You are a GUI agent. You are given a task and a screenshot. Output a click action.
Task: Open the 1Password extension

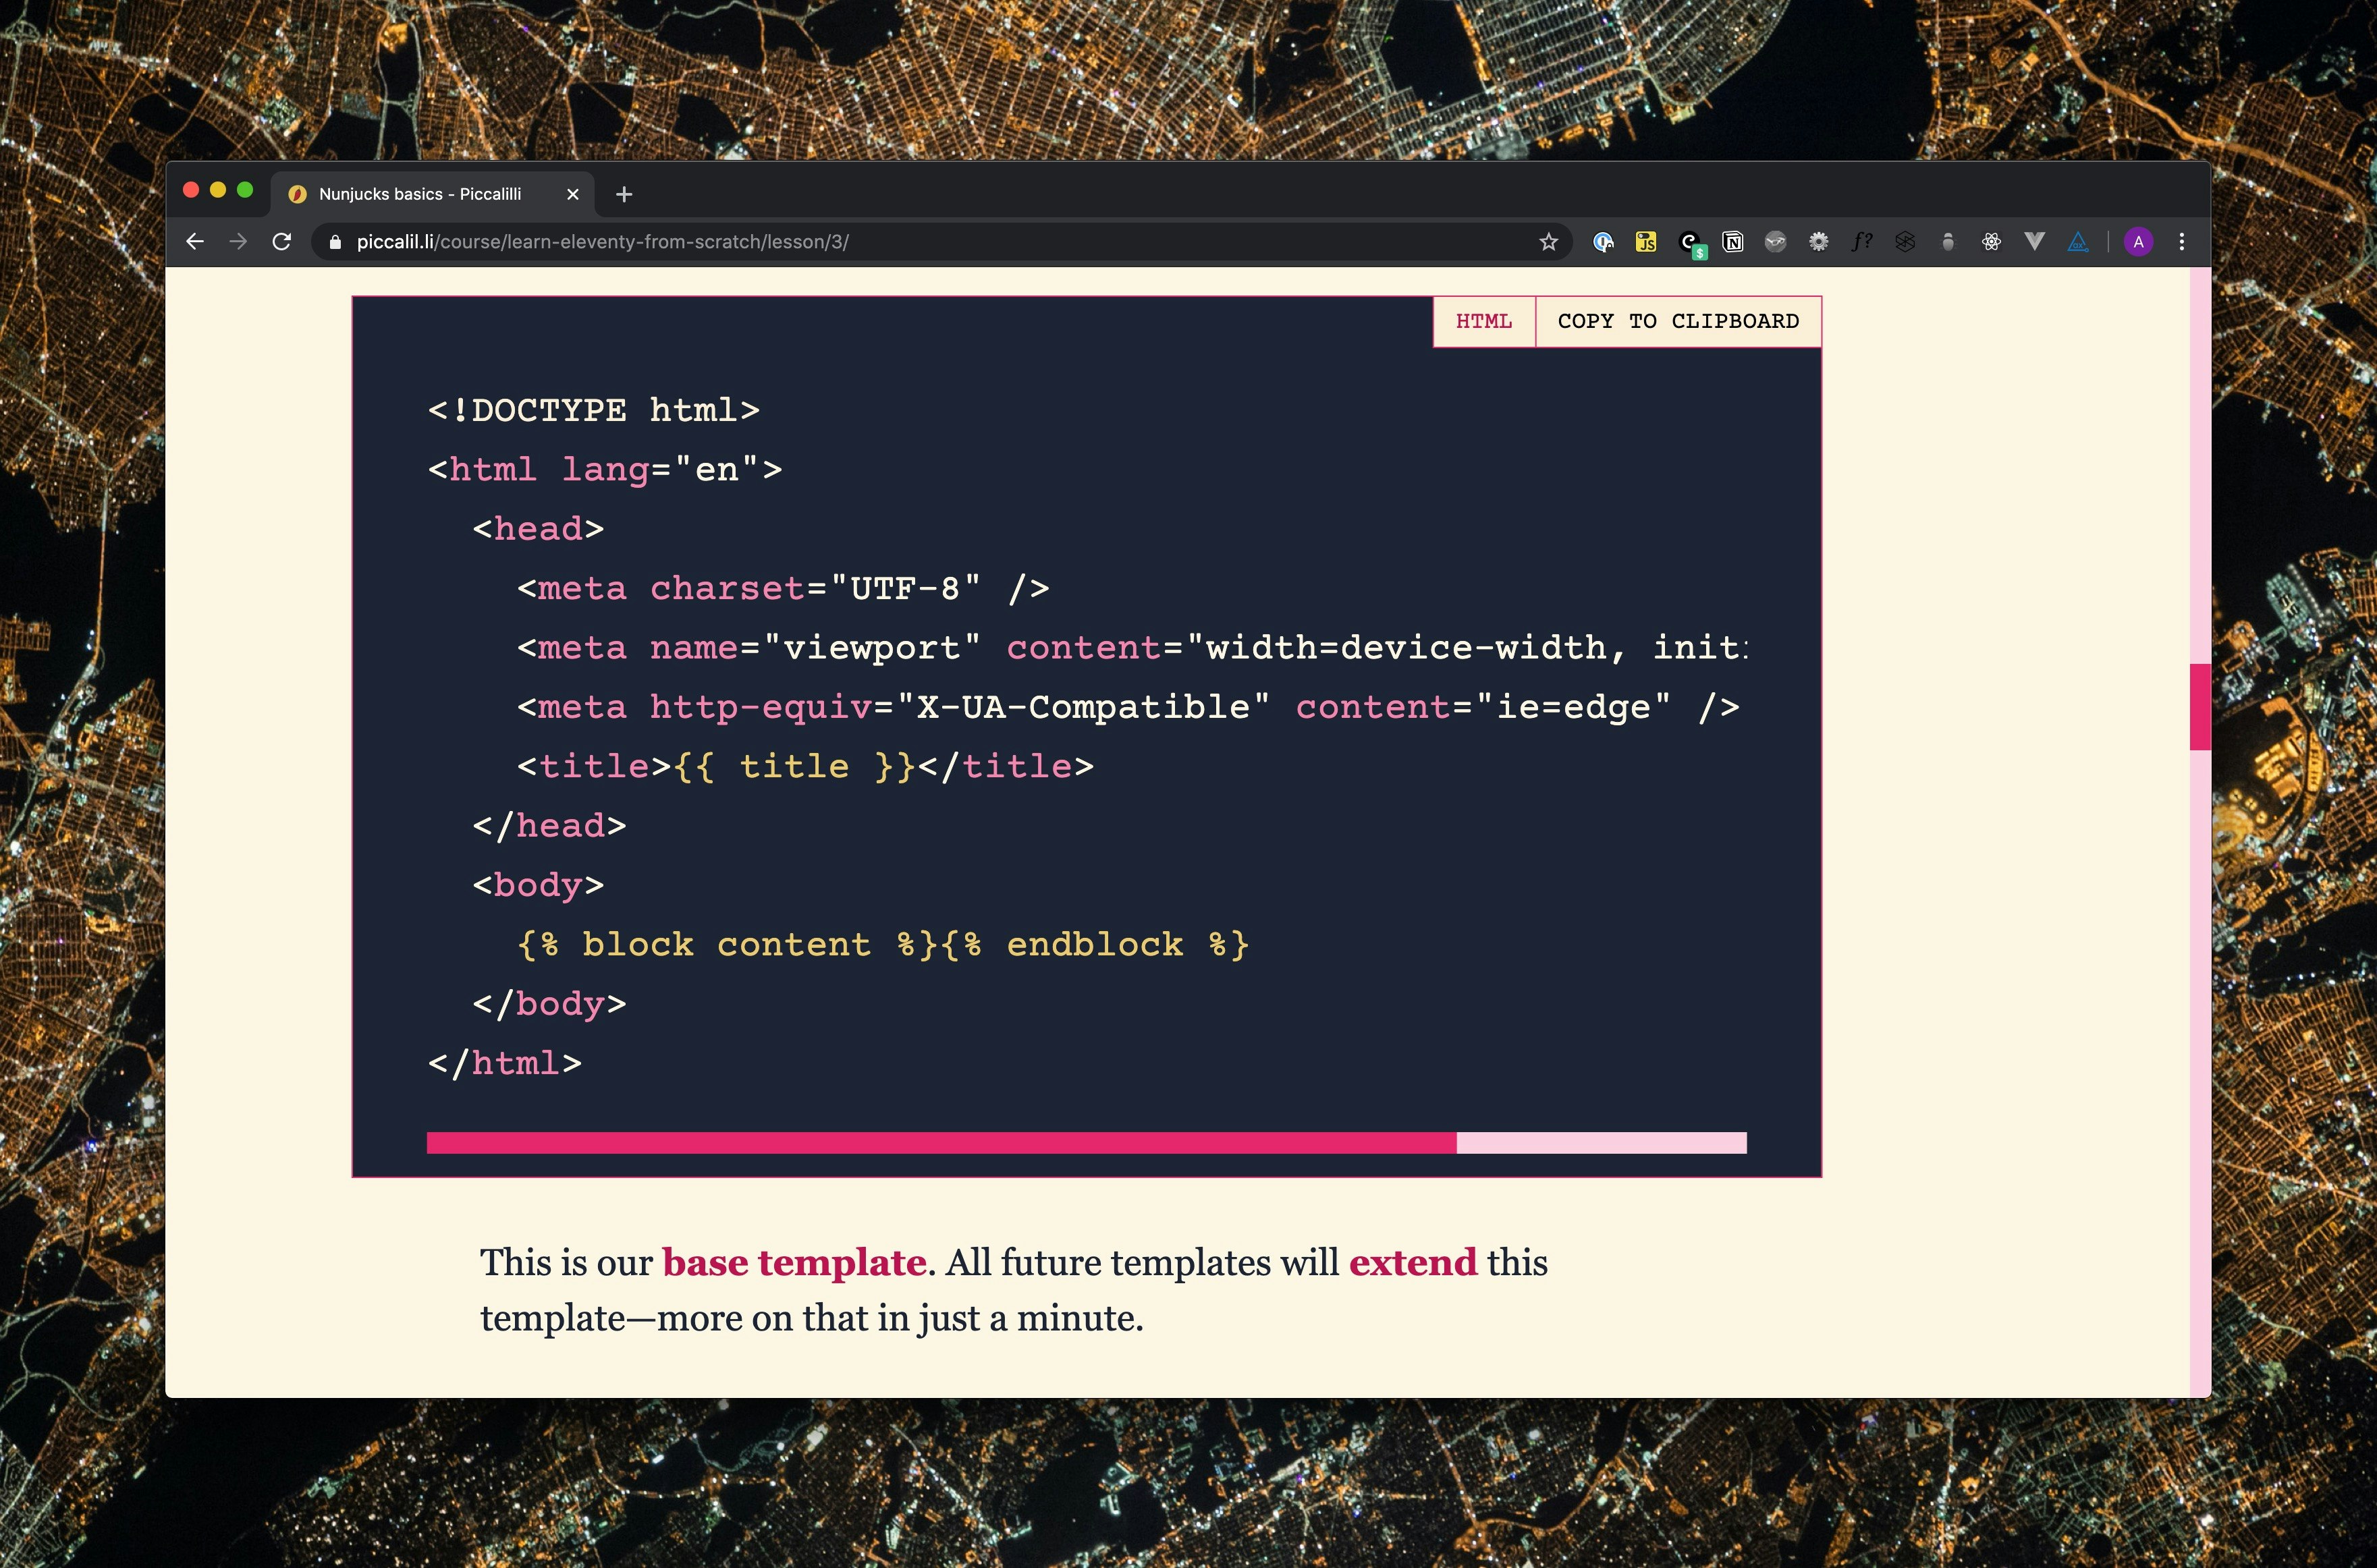click(1604, 241)
